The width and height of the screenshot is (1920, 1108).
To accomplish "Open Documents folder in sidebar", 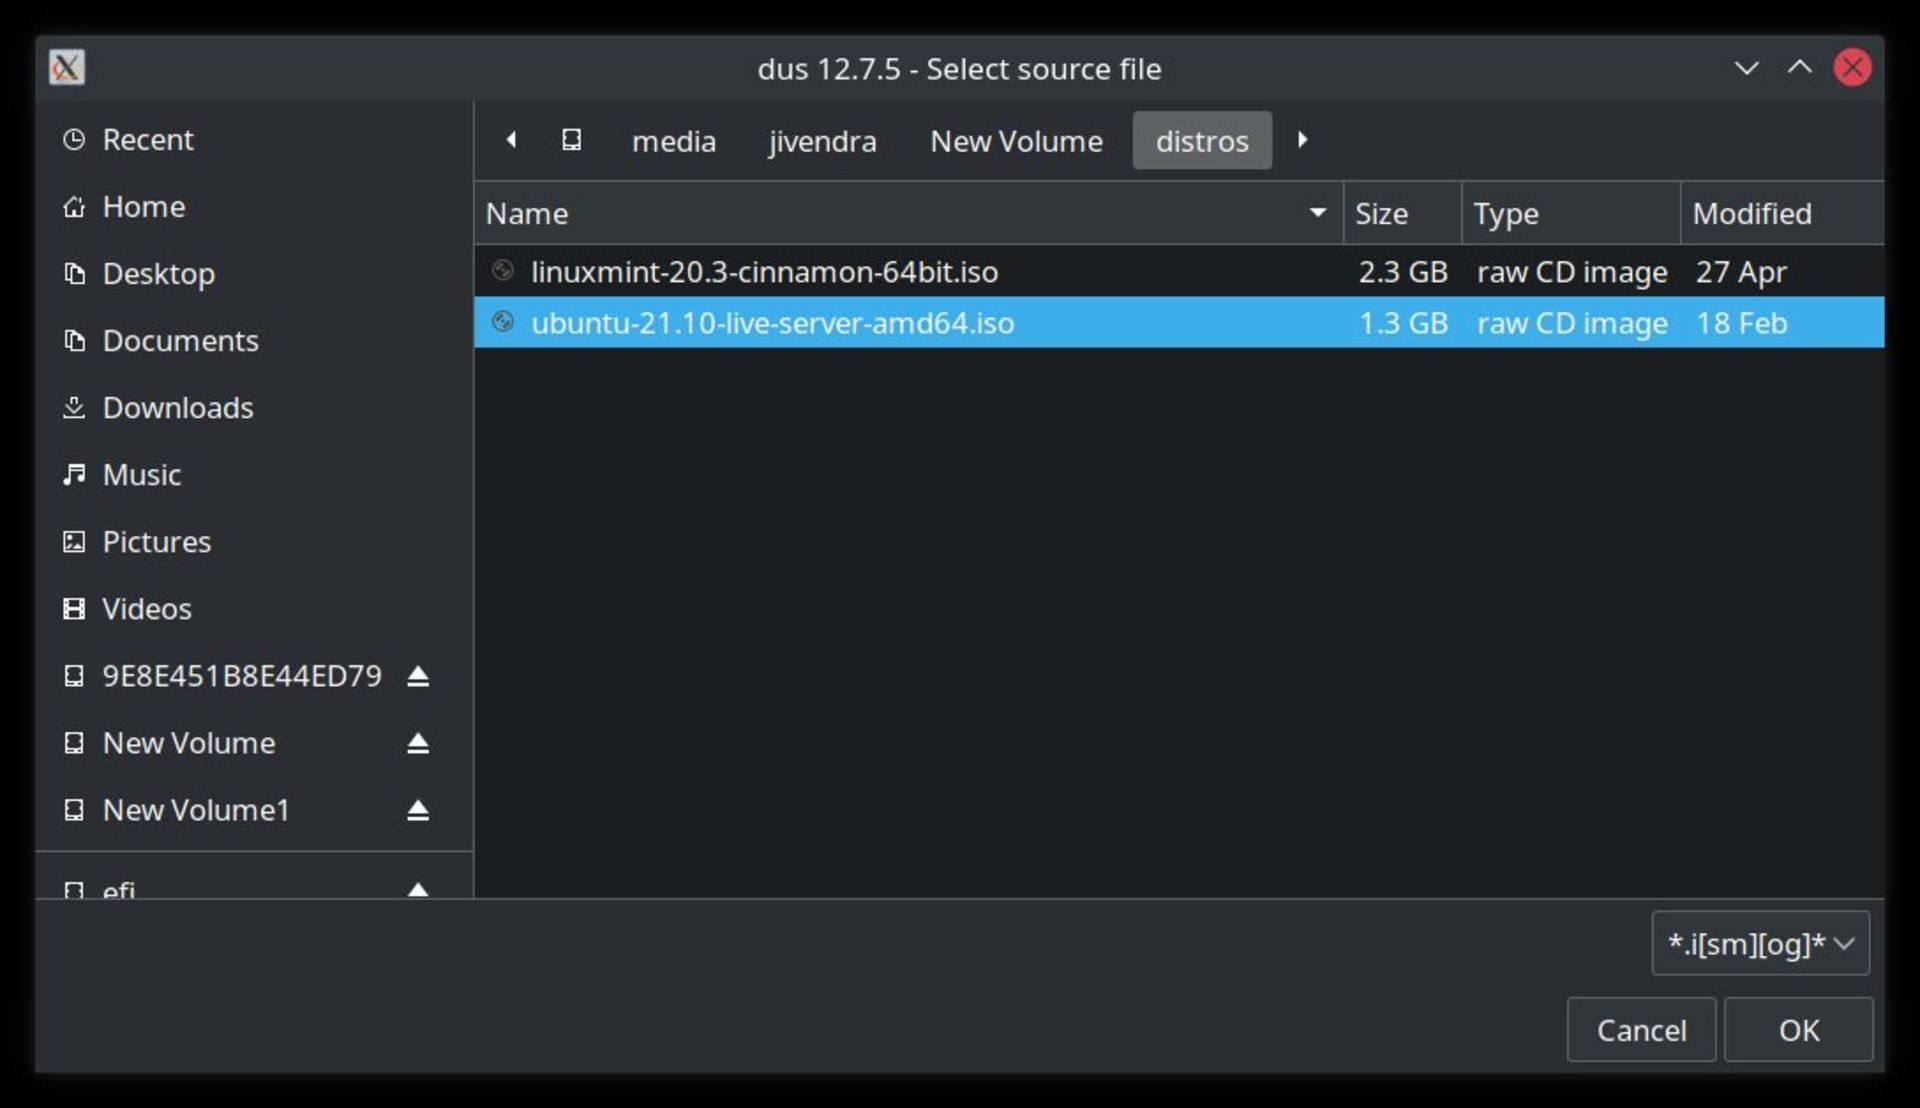I will click(x=254, y=341).
